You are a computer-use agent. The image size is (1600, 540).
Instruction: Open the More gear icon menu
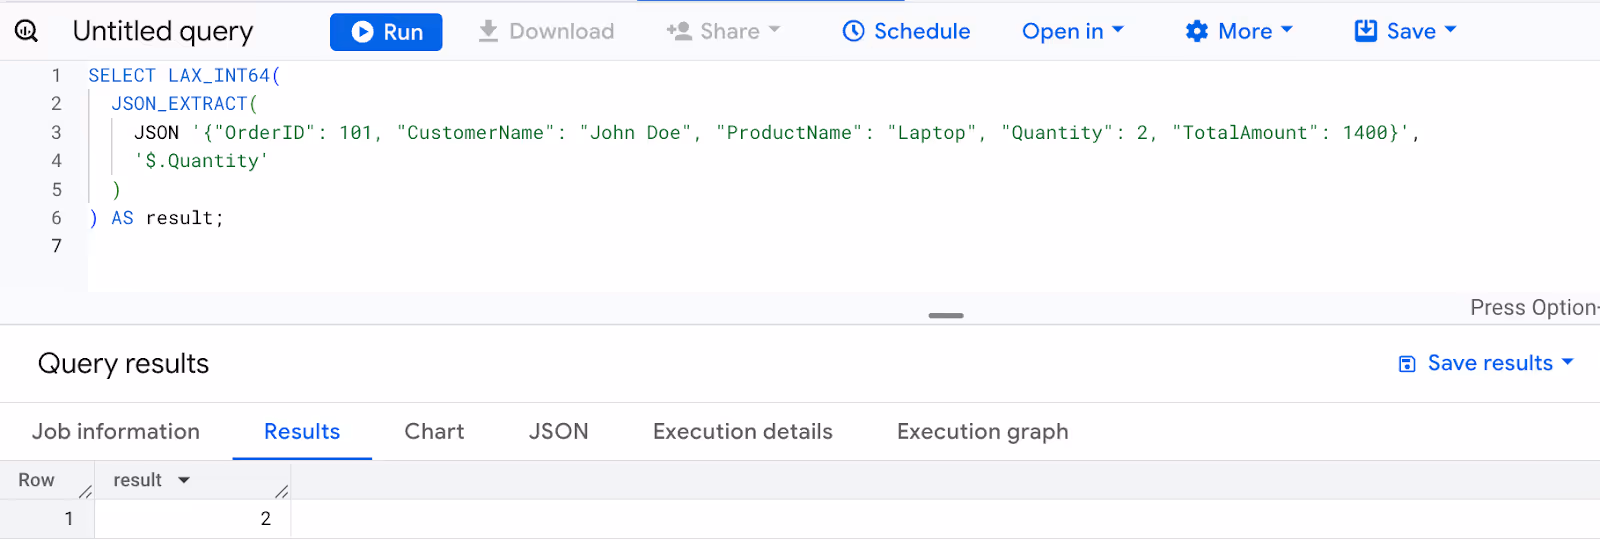click(x=1197, y=31)
